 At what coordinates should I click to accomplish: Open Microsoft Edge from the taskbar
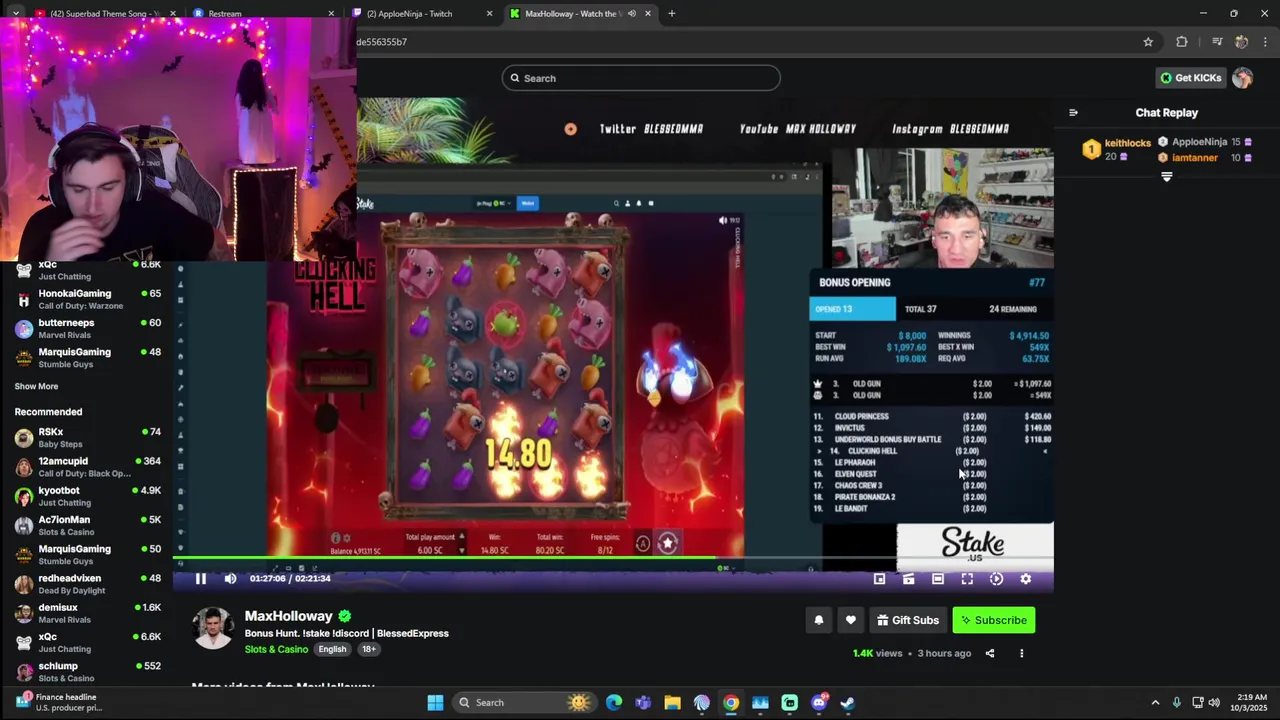coord(614,702)
